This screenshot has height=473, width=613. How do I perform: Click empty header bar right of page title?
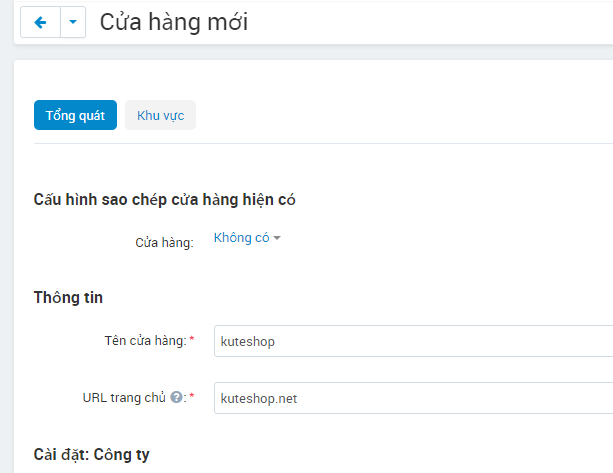click(430, 22)
